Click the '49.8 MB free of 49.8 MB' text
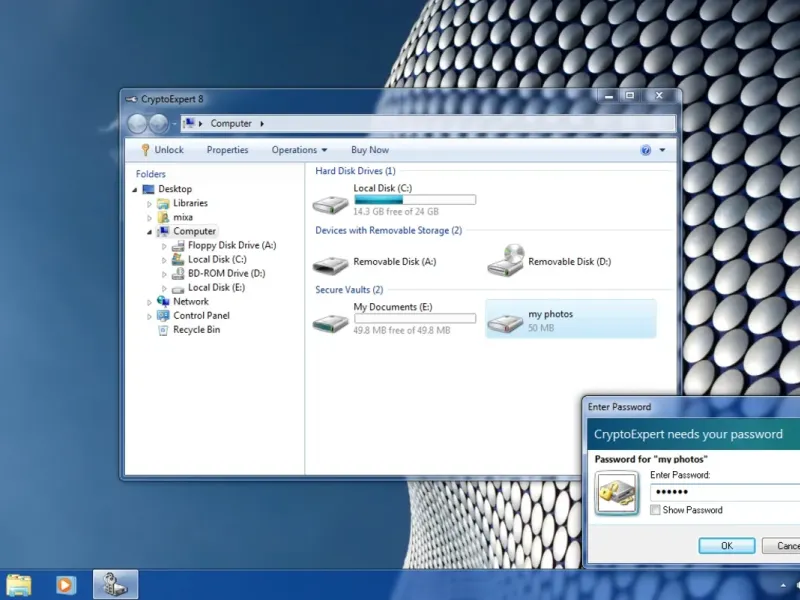This screenshot has height=600, width=800. [402, 331]
